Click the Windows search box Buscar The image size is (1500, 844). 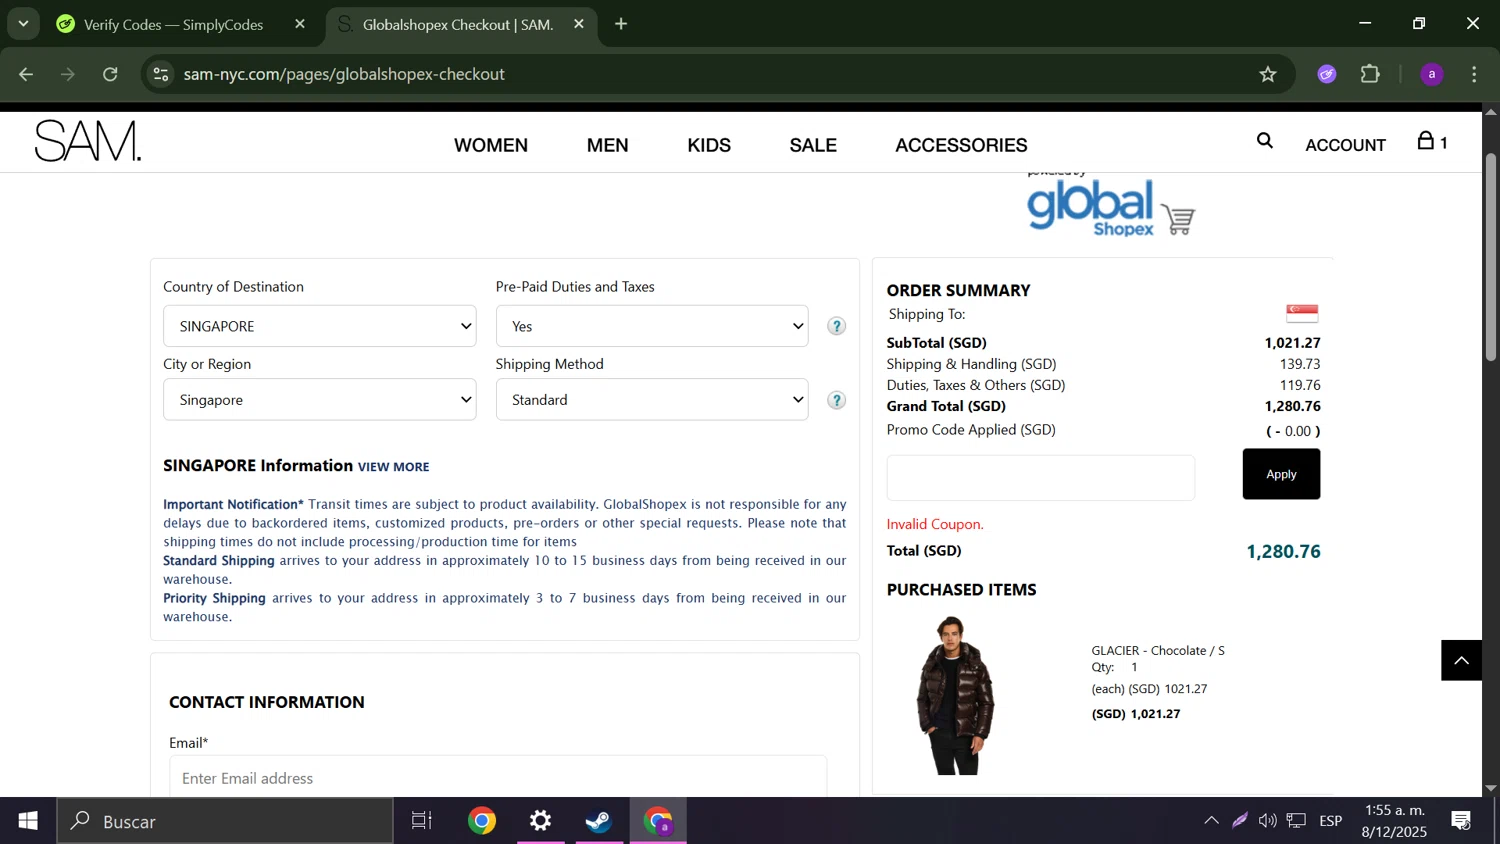point(225,821)
